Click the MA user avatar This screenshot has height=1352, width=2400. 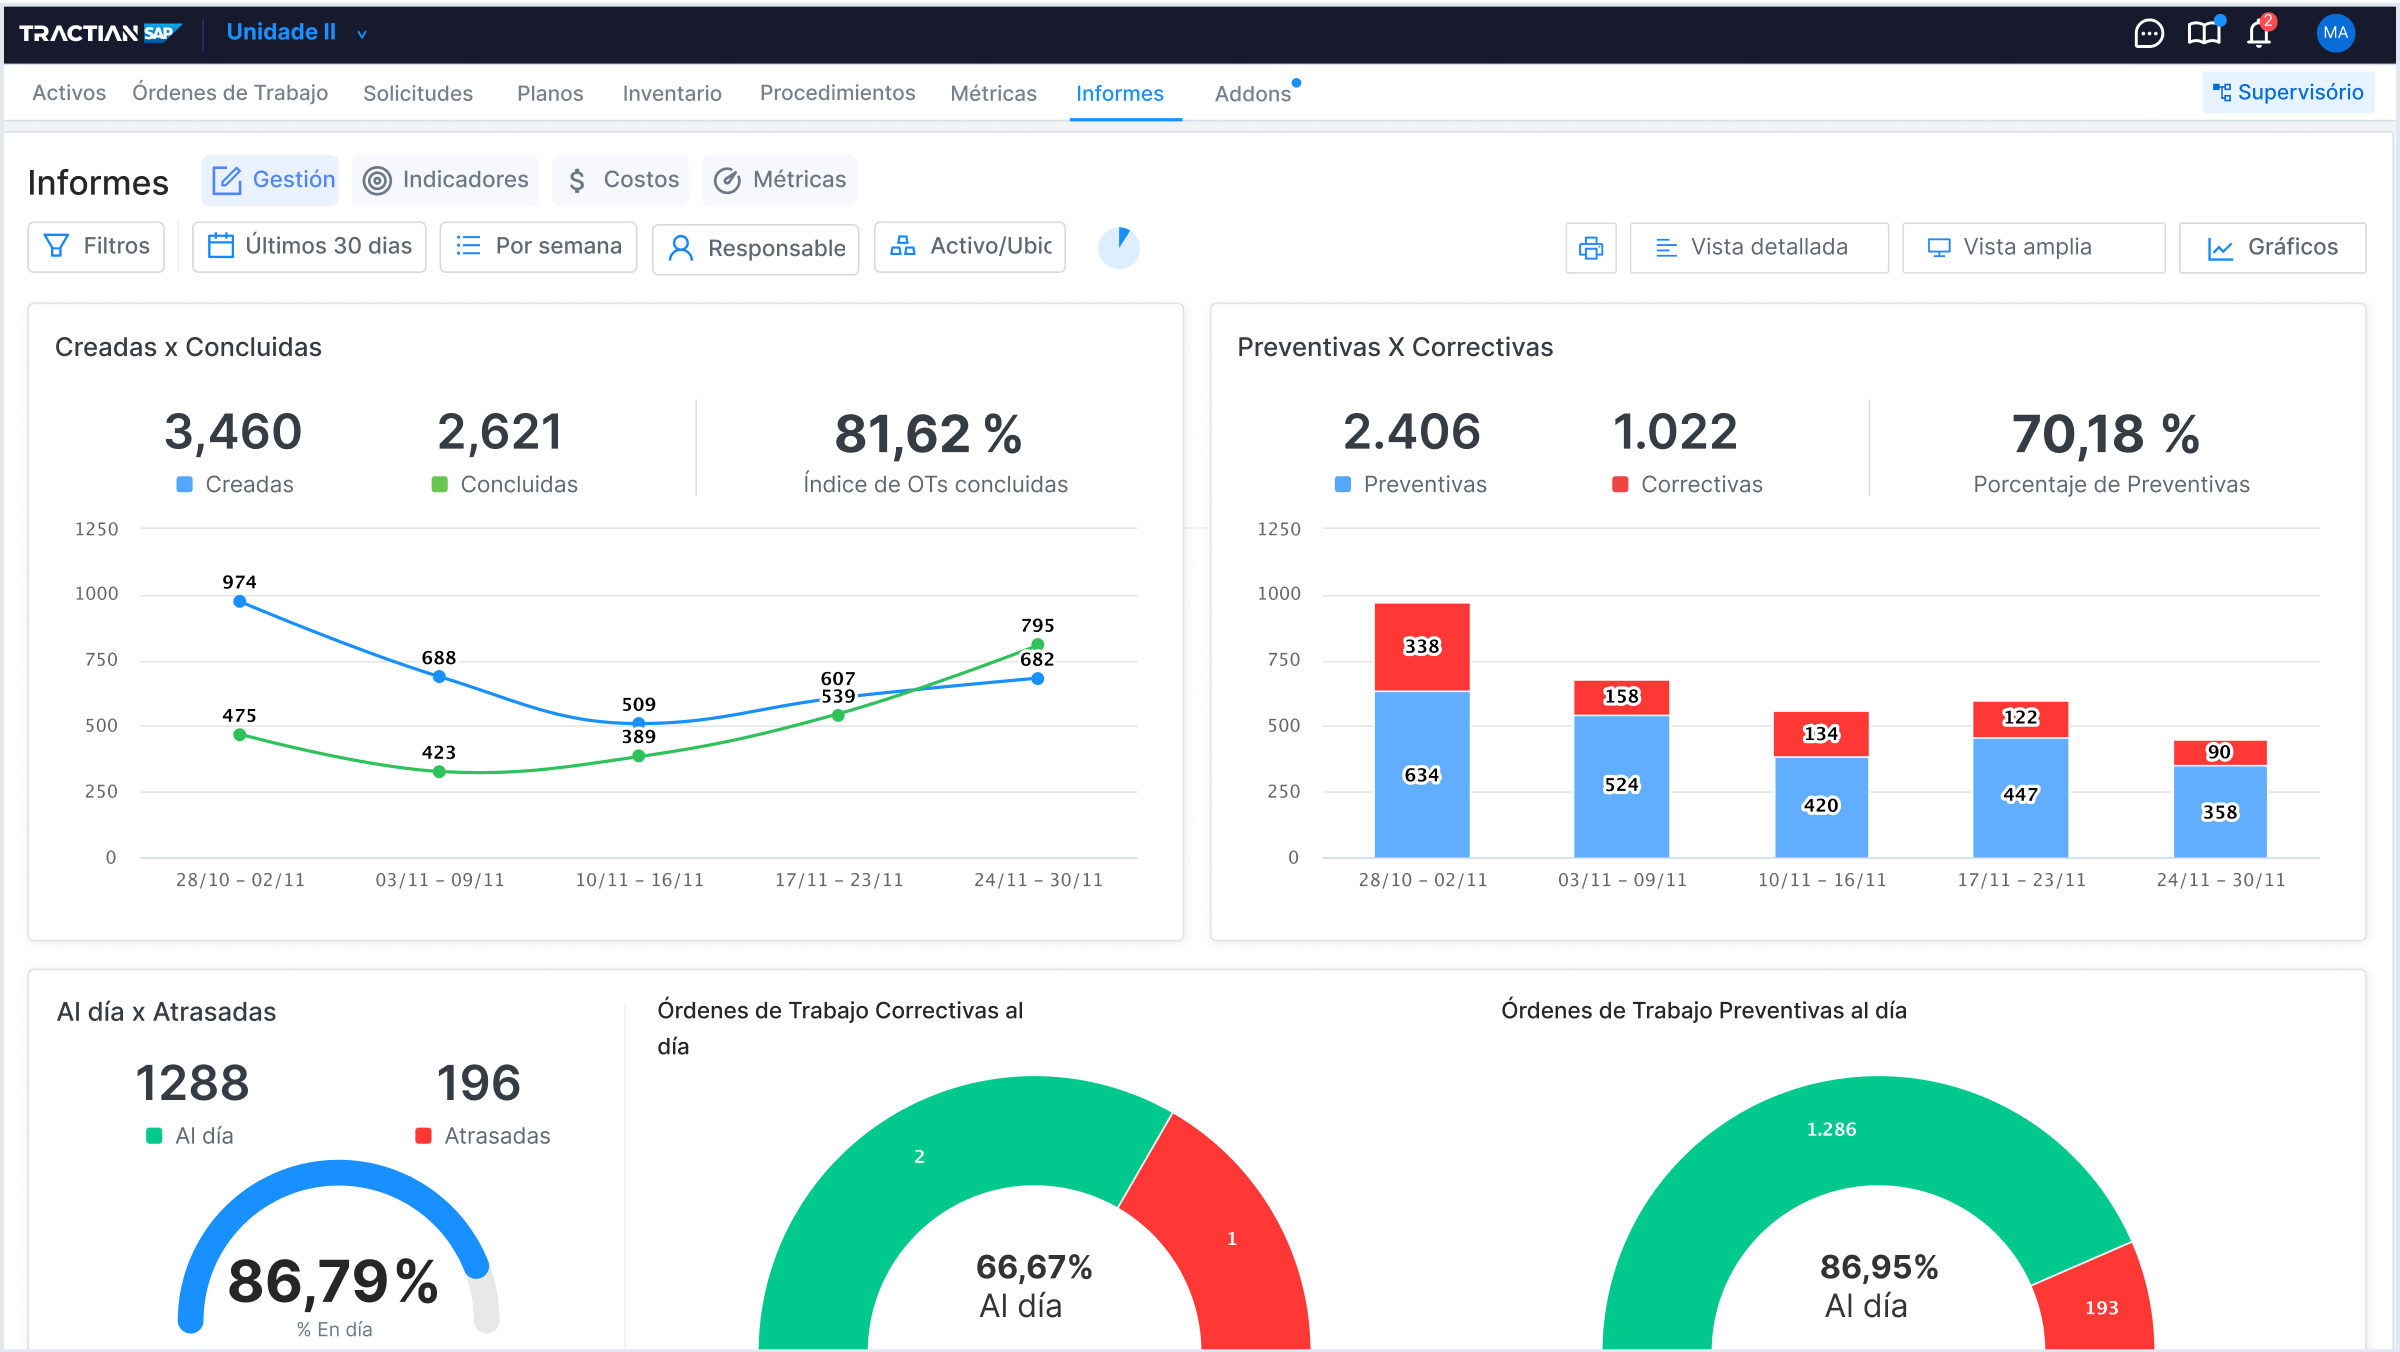pos(2335,33)
